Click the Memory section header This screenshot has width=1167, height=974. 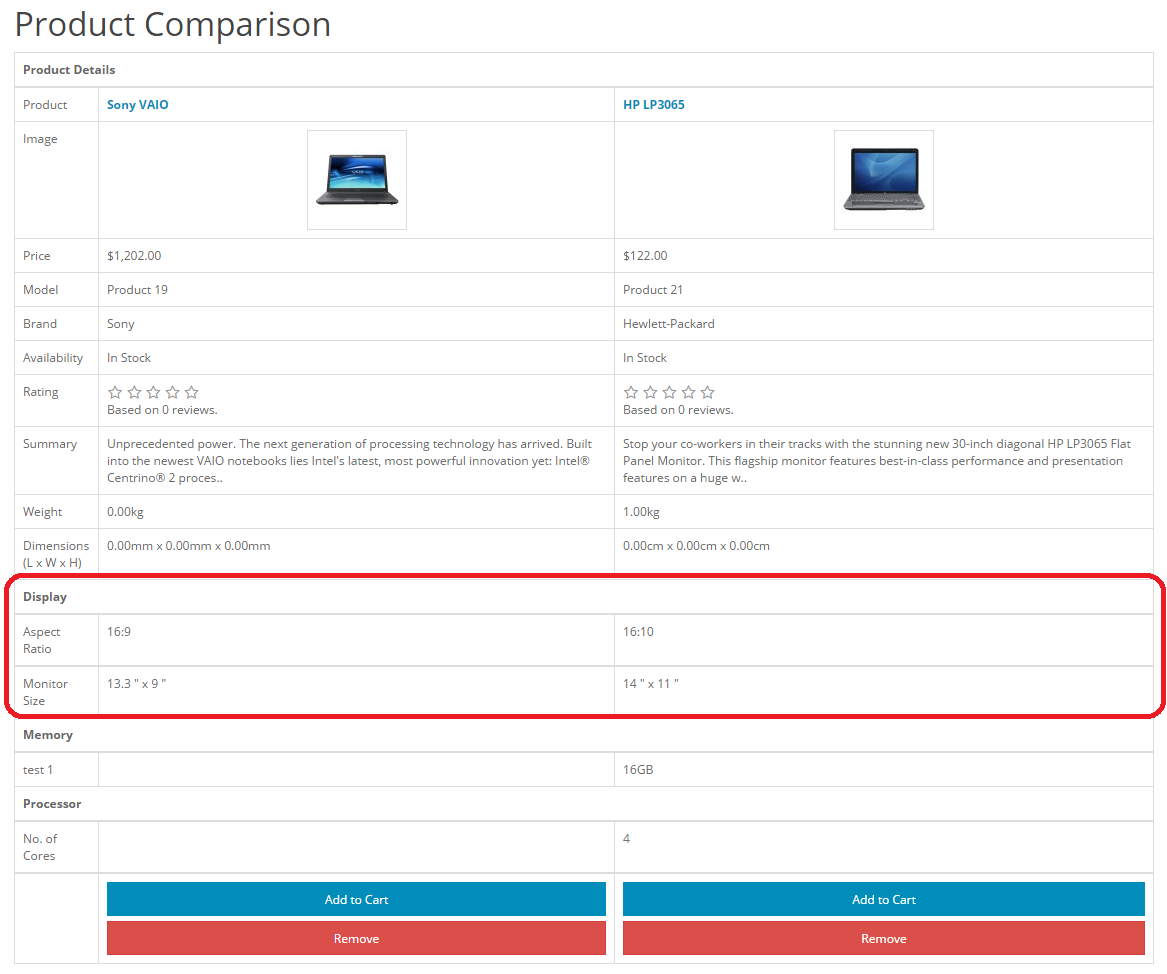click(48, 735)
